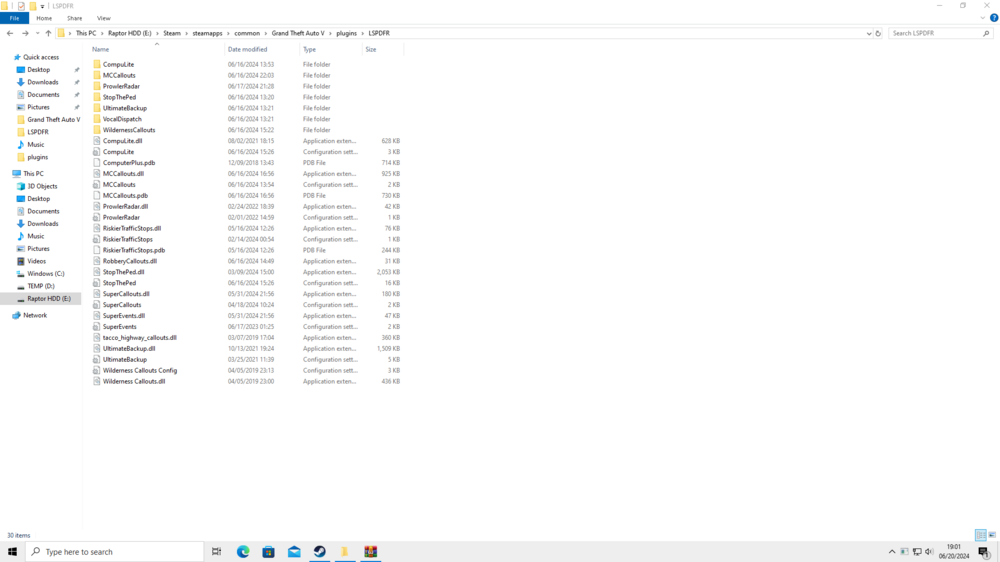Select Wilderness Callouts.dll file
Viewport: 1000px width, 562px height.
point(134,381)
